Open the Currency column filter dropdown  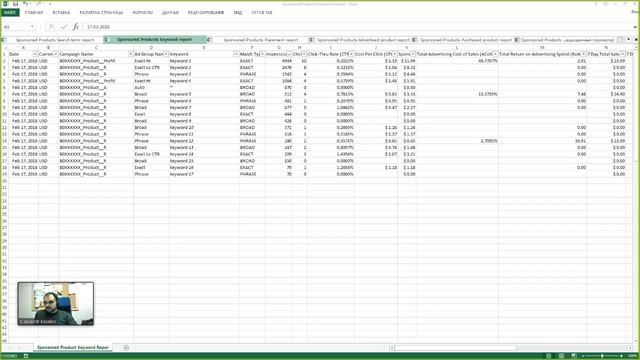(x=56, y=54)
